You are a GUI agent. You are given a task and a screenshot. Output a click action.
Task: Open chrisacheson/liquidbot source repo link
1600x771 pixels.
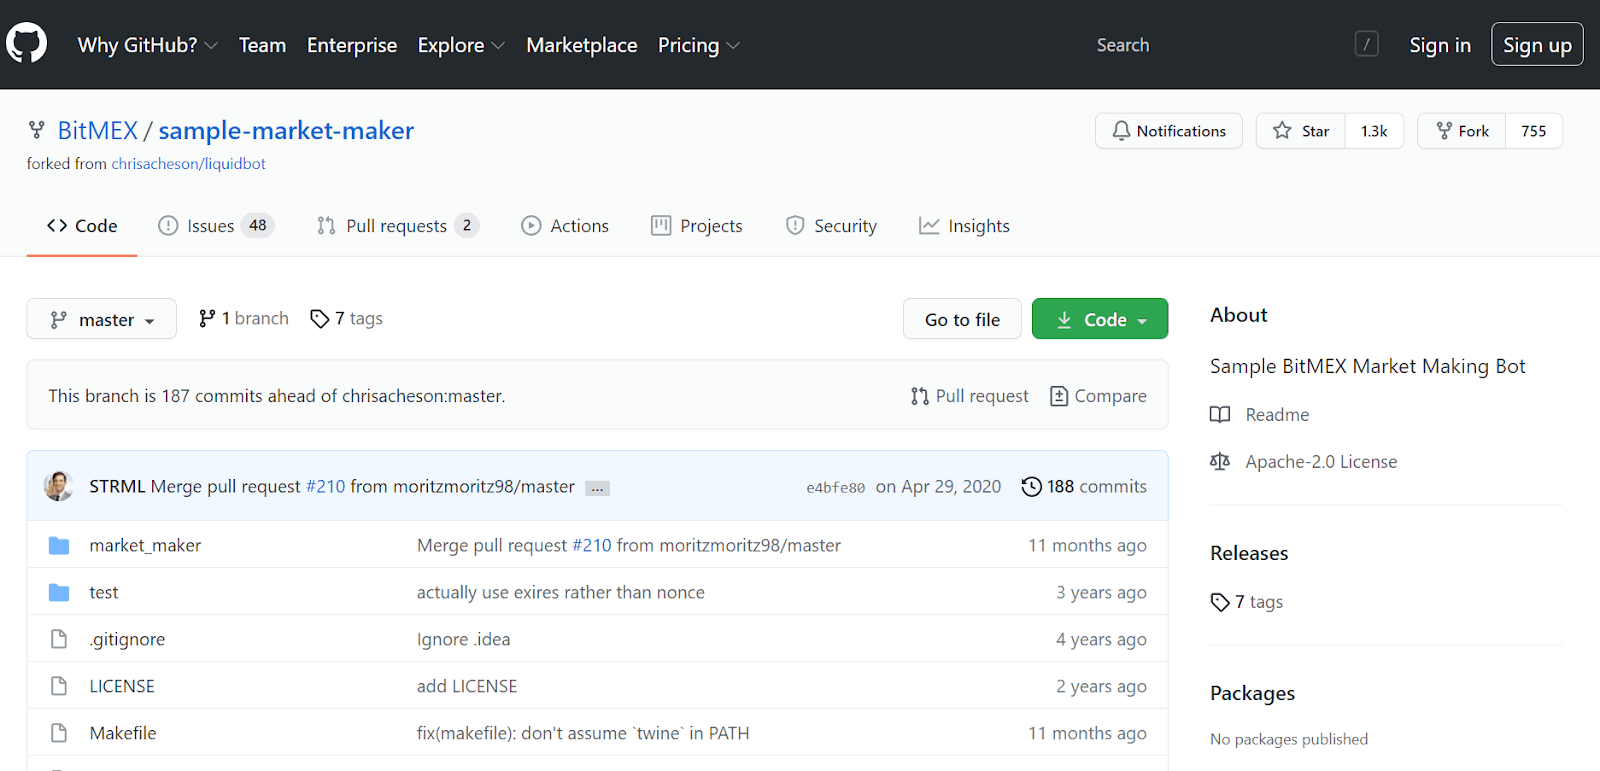(x=189, y=164)
